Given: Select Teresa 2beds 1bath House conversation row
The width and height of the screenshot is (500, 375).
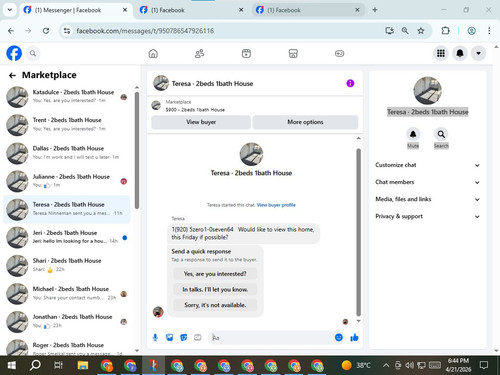Looking at the screenshot, I should (67, 209).
